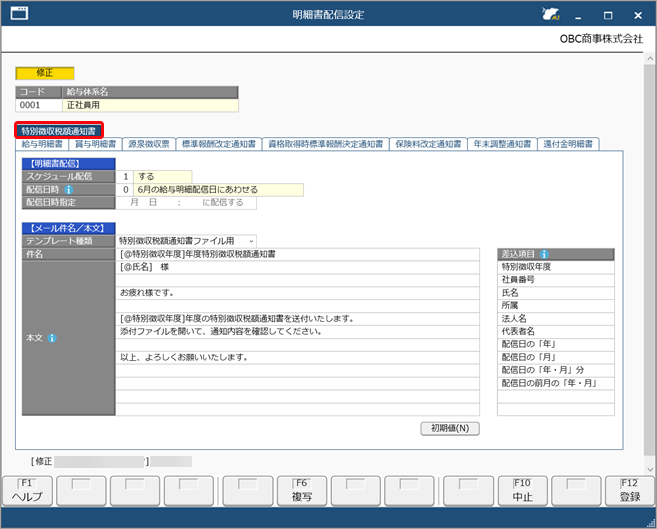The image size is (657, 529).
Task: Select 法人名 merge item
Action: coord(556,319)
